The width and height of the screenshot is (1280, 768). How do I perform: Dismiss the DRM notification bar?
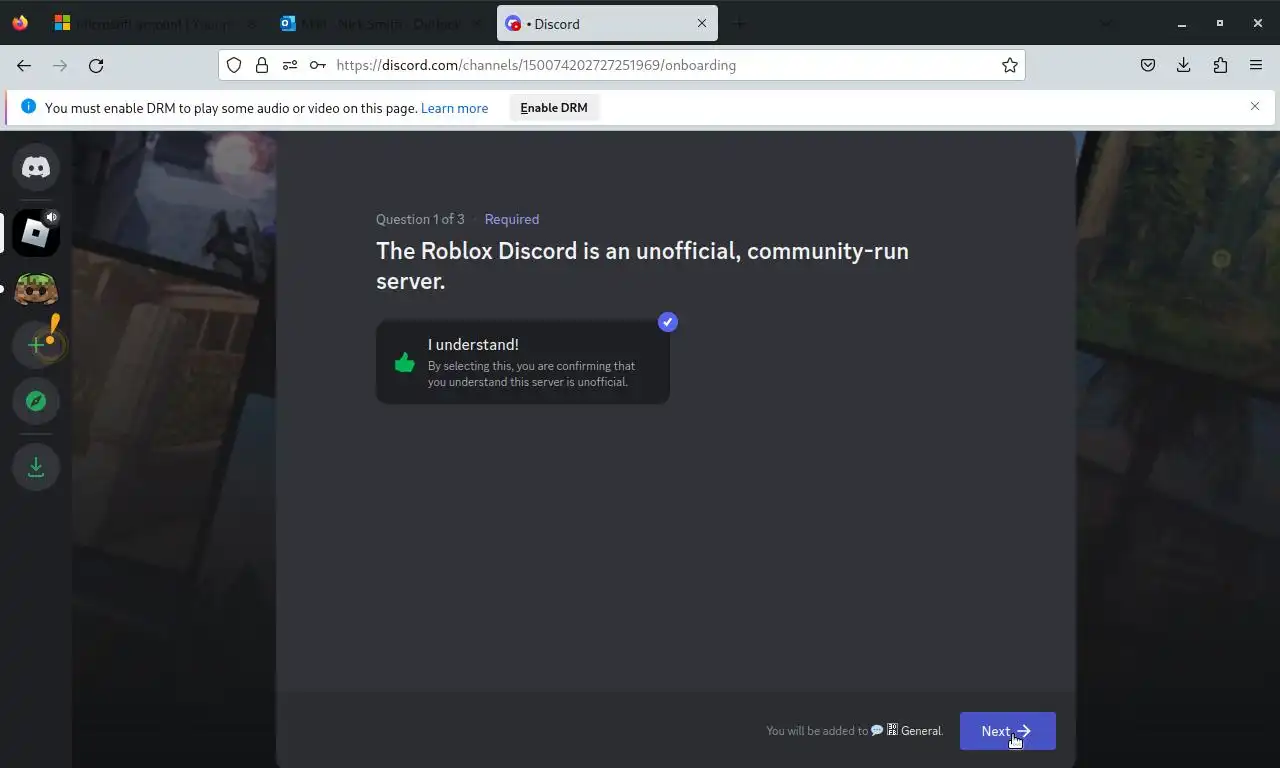tap(1255, 106)
